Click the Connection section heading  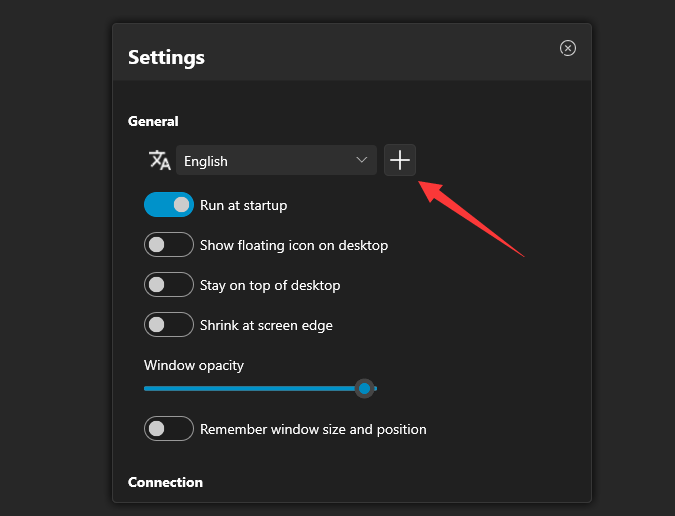coord(165,482)
